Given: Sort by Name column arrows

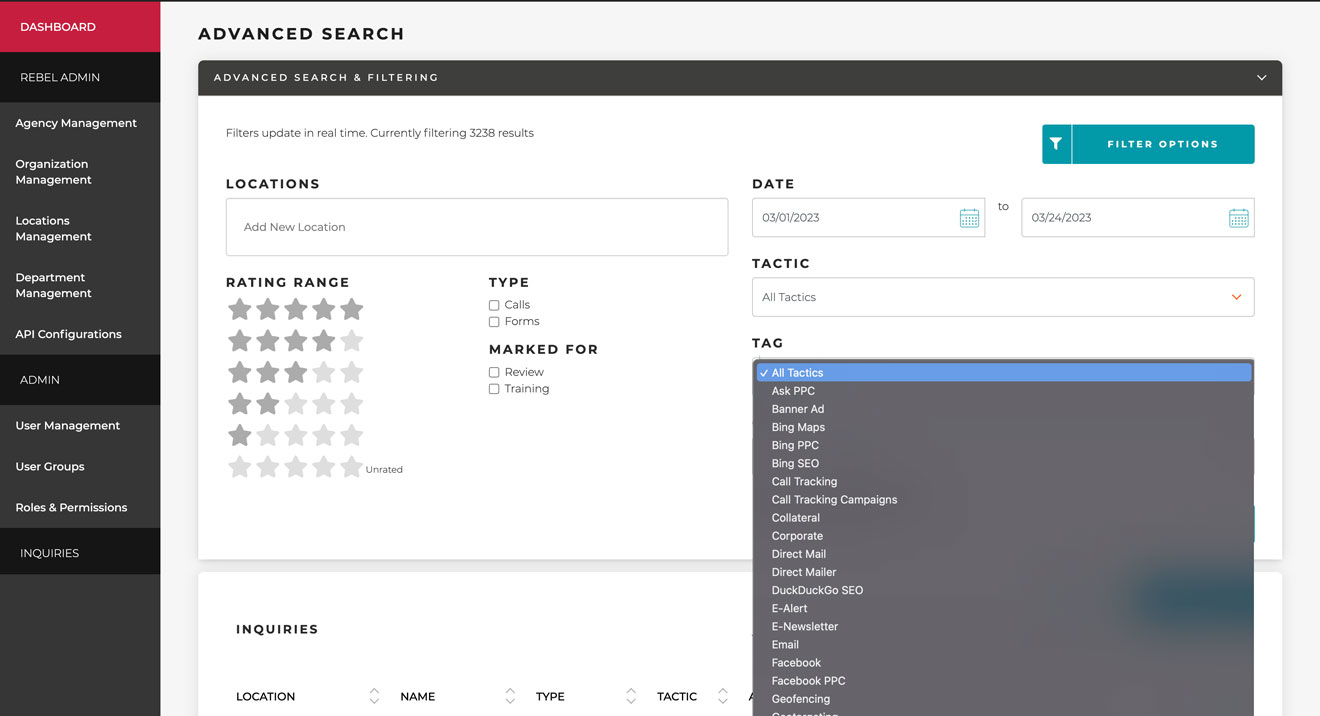Looking at the screenshot, I should pos(510,696).
